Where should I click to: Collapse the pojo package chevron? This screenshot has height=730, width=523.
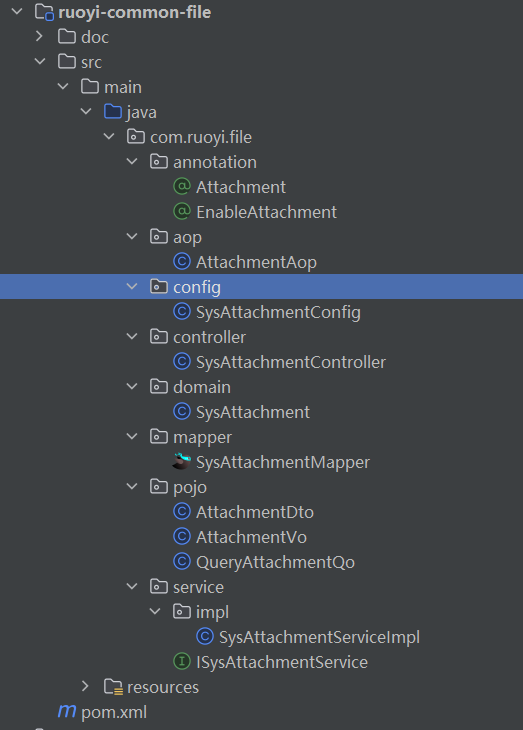[132, 486]
